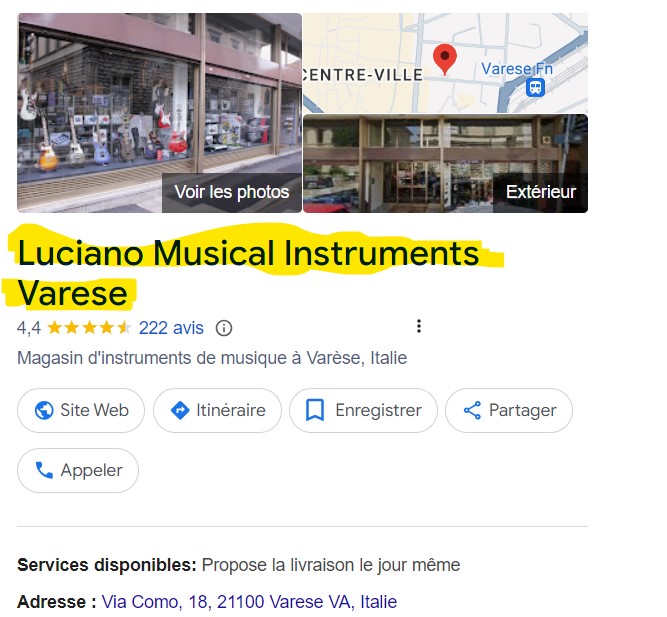667x617 pixels.
Task: Click the globe icon in Site Web
Action: [x=44, y=411]
